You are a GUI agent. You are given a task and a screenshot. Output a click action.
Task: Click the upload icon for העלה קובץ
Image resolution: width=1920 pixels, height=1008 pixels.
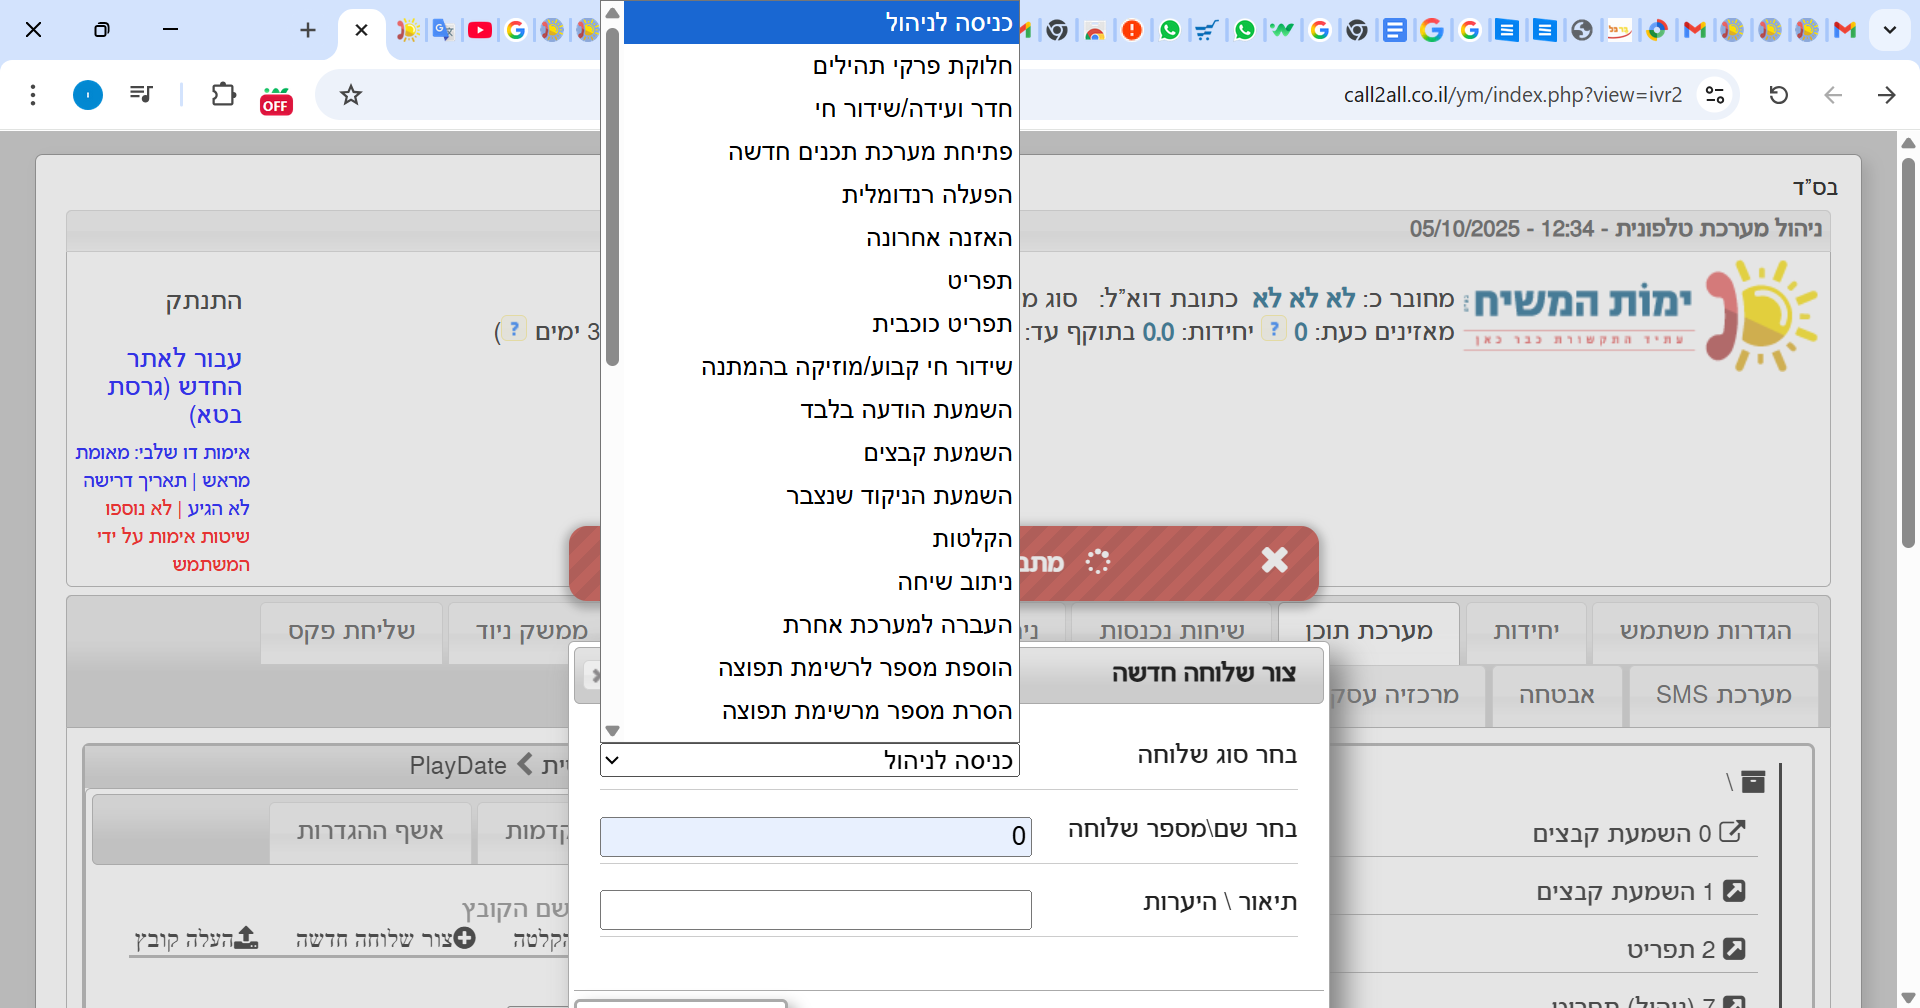tap(246, 938)
